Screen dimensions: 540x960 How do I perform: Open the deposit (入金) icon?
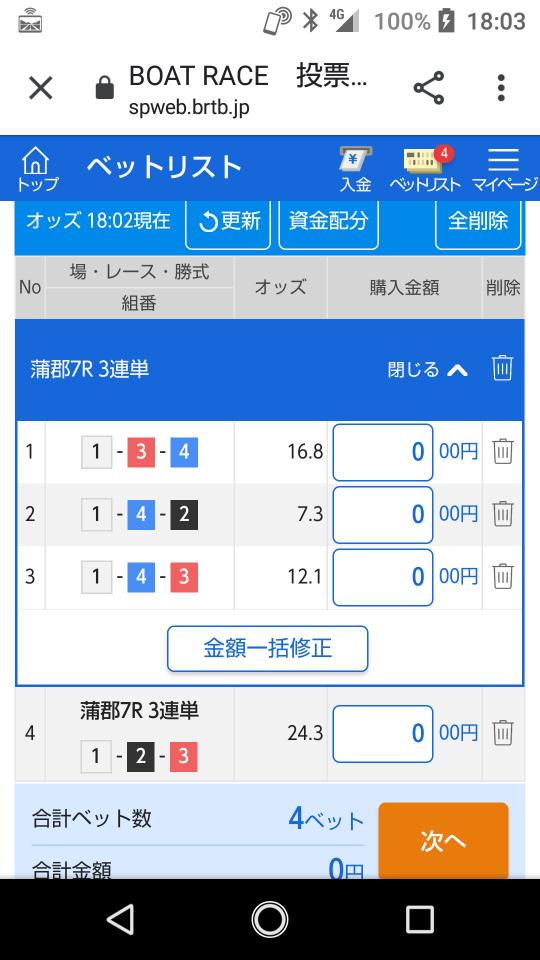click(x=356, y=169)
